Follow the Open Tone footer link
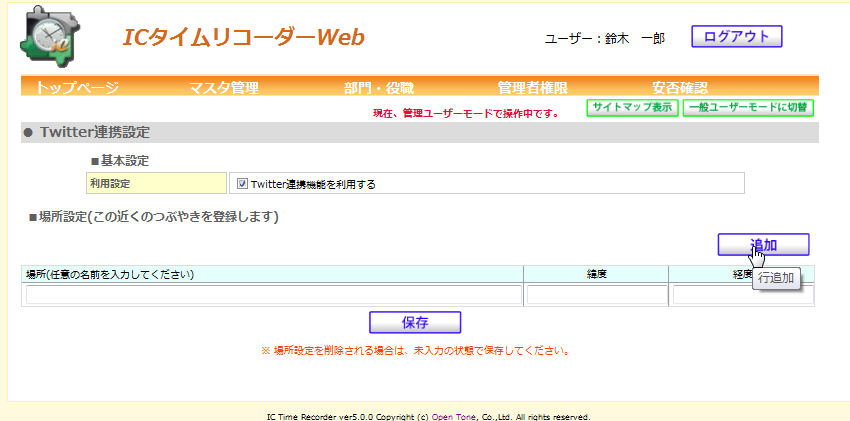Screen dimensions: 850x421 (x=454, y=416)
